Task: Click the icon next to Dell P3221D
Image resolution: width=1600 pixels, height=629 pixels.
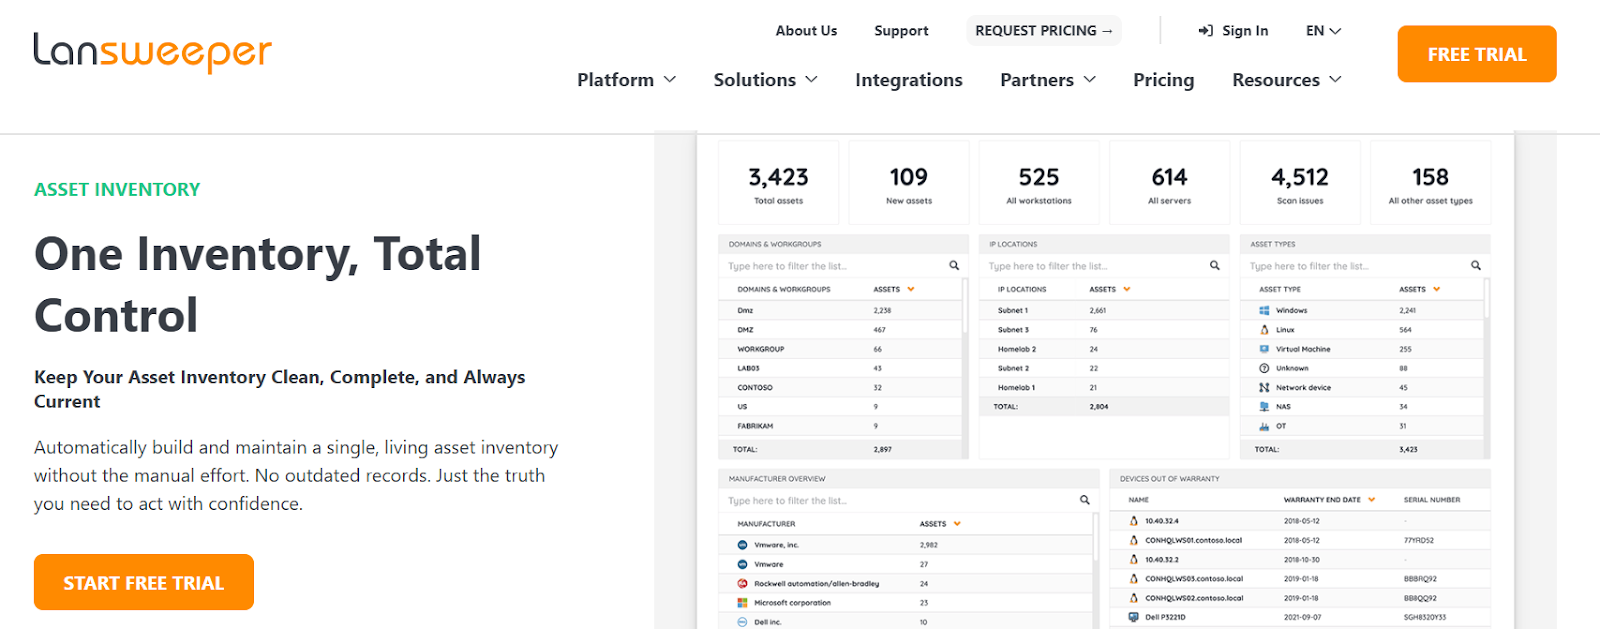Action: point(1133,617)
